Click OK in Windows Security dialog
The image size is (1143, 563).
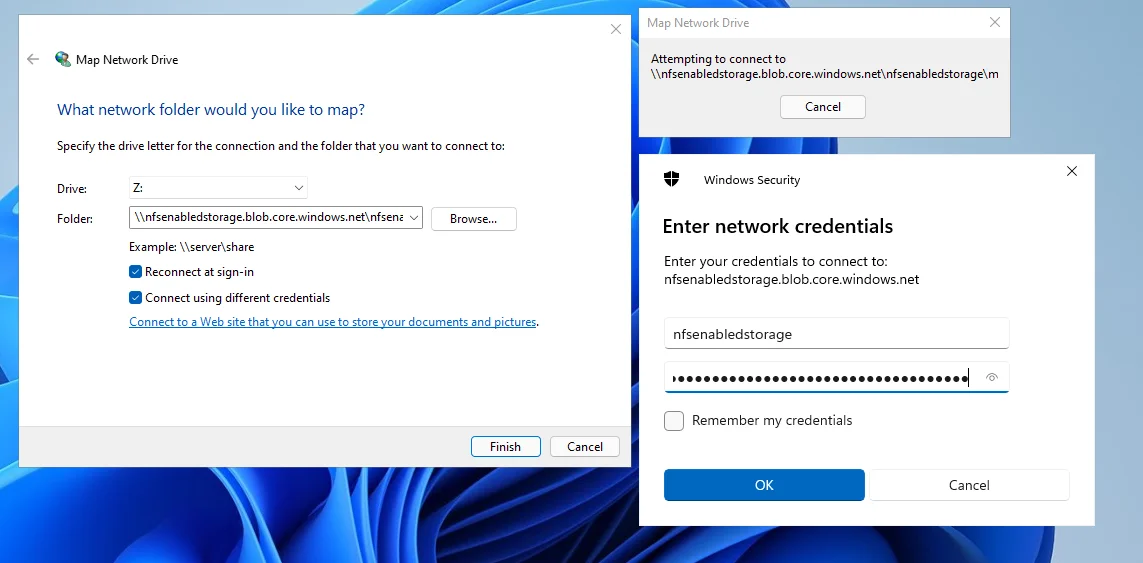tap(764, 485)
